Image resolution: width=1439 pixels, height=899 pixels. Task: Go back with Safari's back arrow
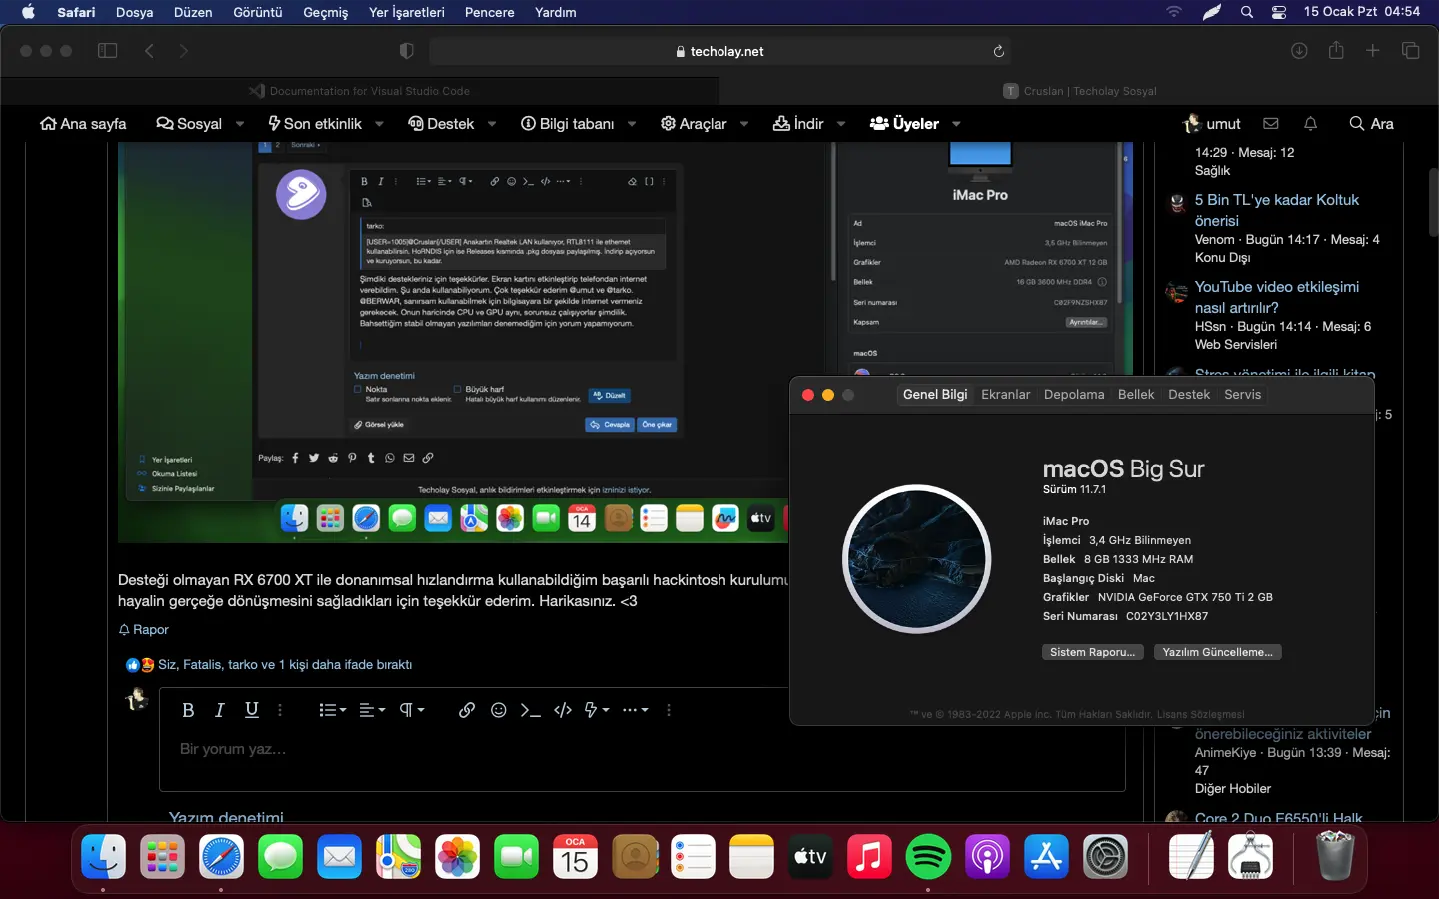pos(149,51)
